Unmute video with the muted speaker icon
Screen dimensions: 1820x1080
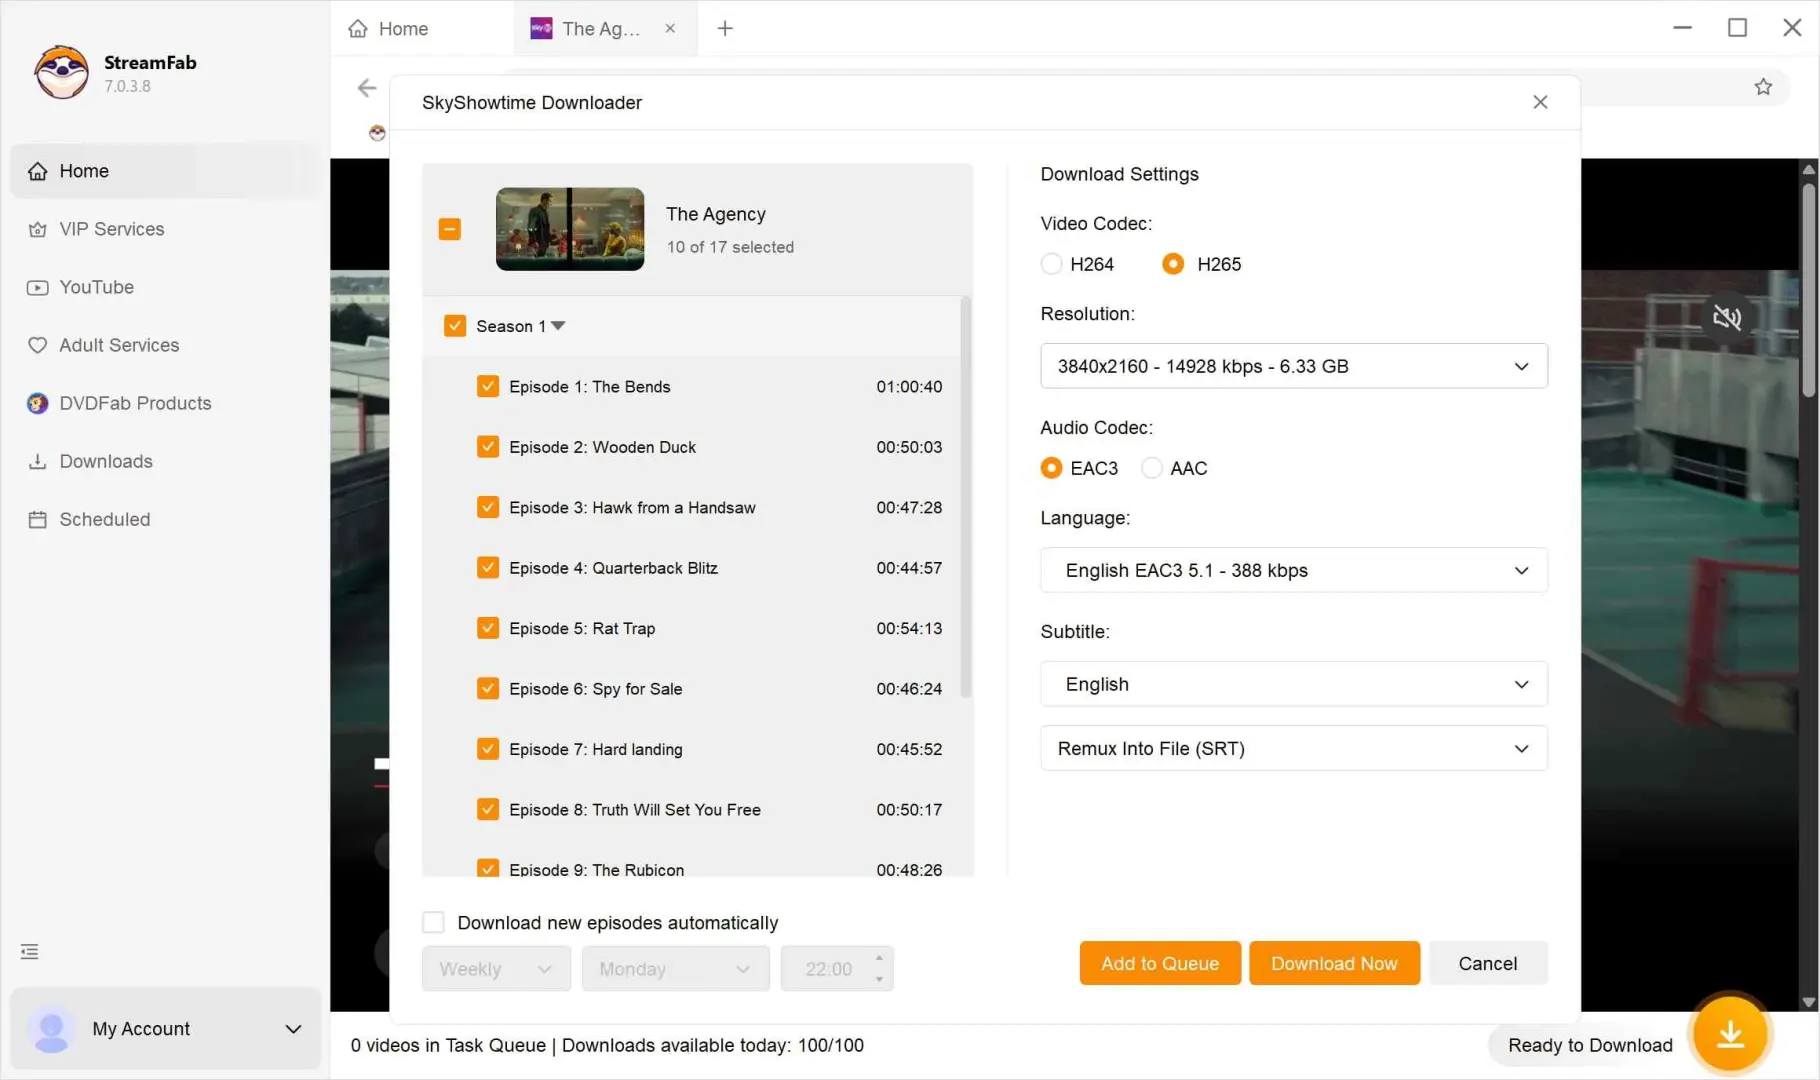pos(1727,318)
